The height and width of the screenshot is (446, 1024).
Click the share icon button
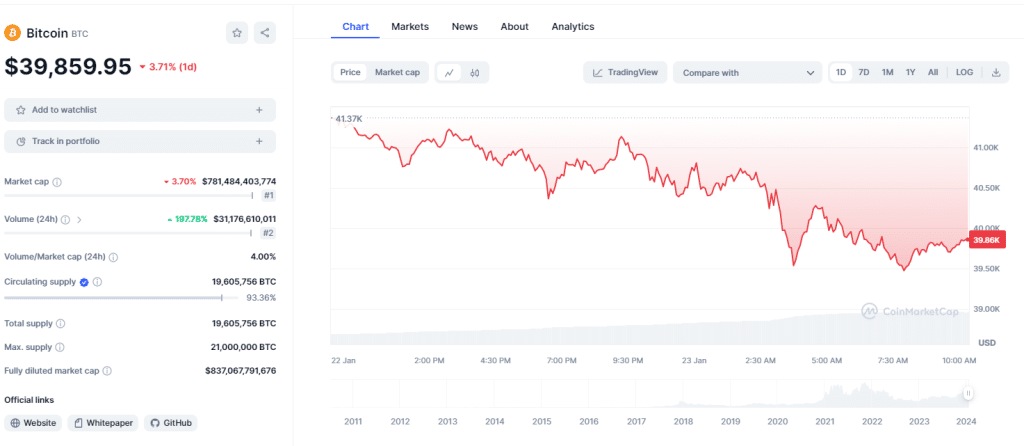point(264,33)
